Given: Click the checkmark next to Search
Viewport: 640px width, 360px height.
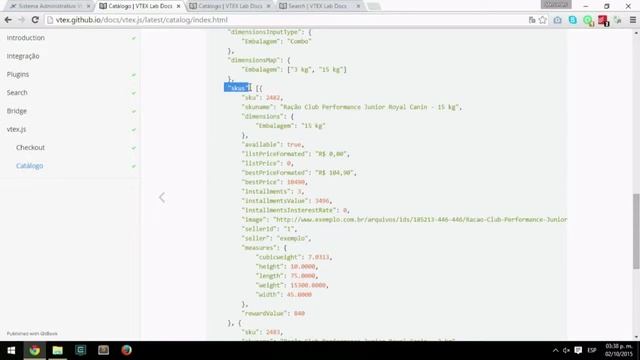Looking at the screenshot, I should (x=133, y=93).
